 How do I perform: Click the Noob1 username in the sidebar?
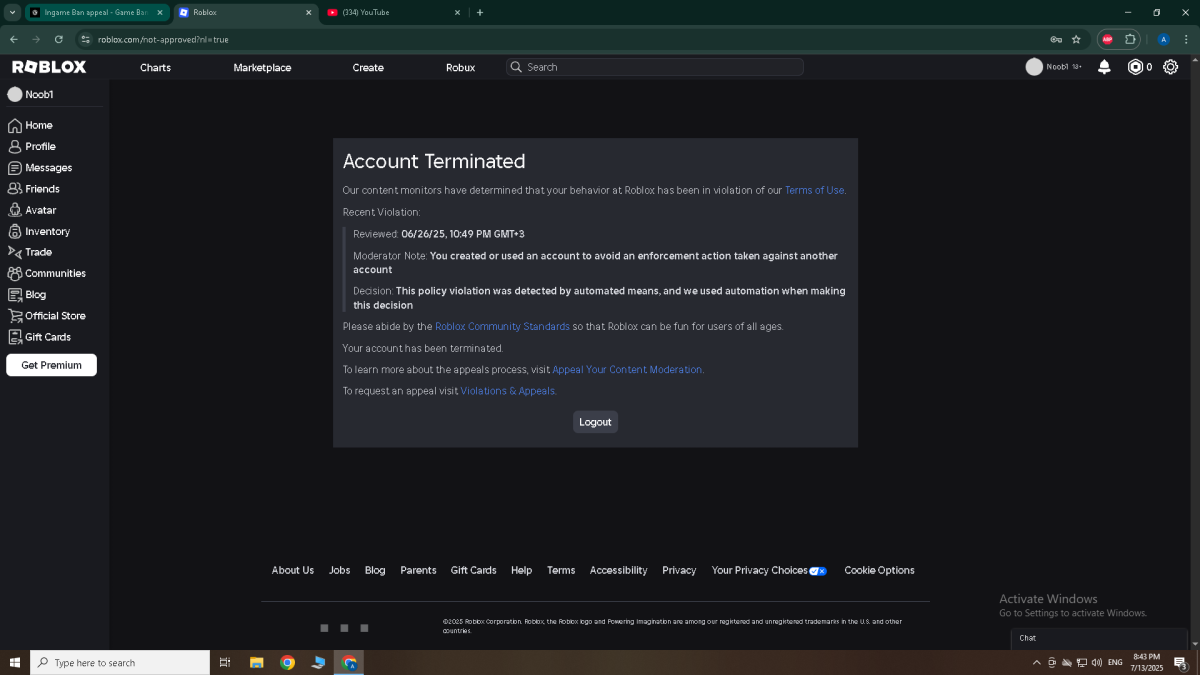click(x=39, y=94)
